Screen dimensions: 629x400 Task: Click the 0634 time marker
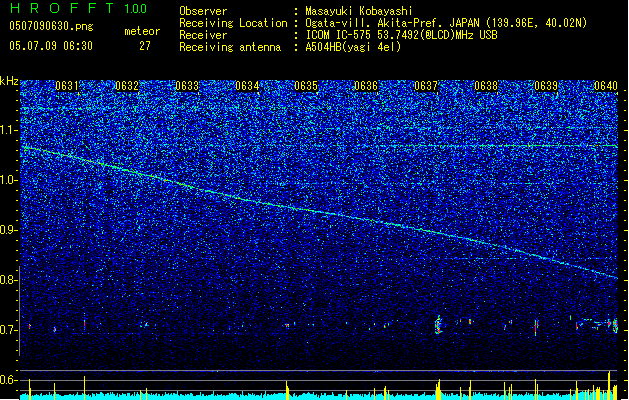point(247,86)
